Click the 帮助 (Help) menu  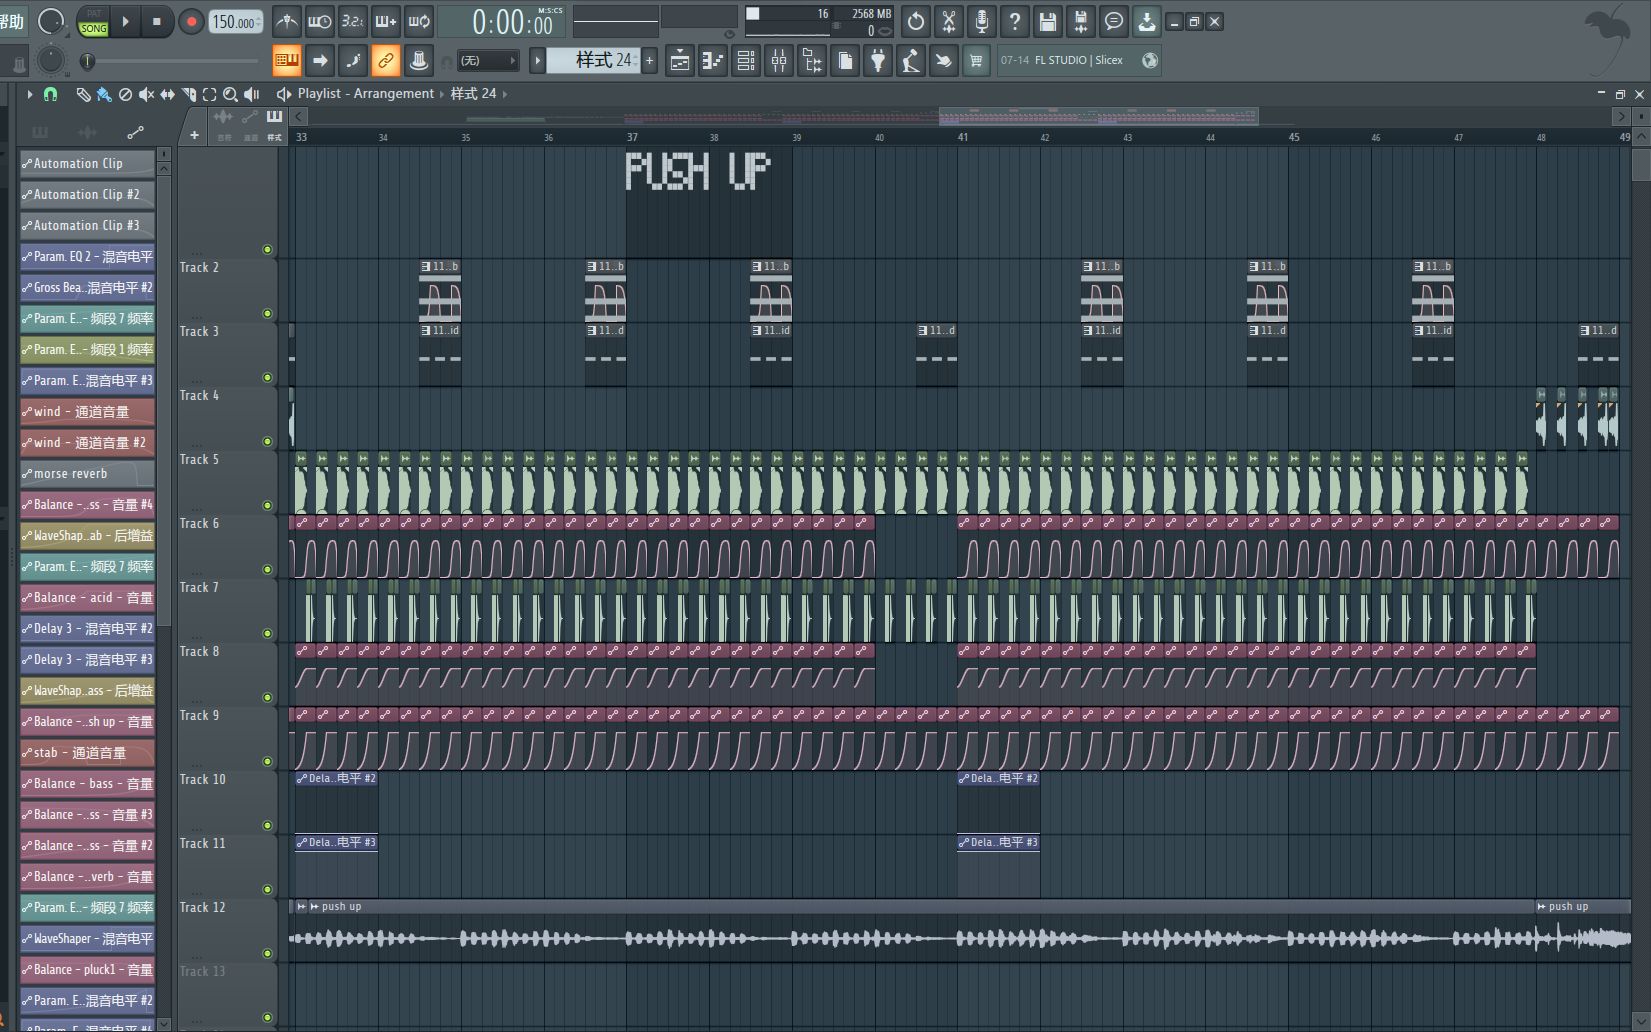12,21
